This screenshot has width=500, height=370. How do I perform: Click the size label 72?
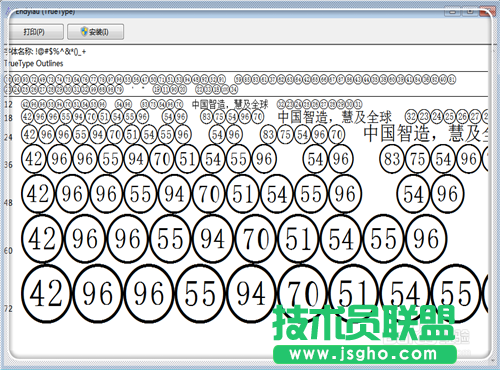click(8, 309)
